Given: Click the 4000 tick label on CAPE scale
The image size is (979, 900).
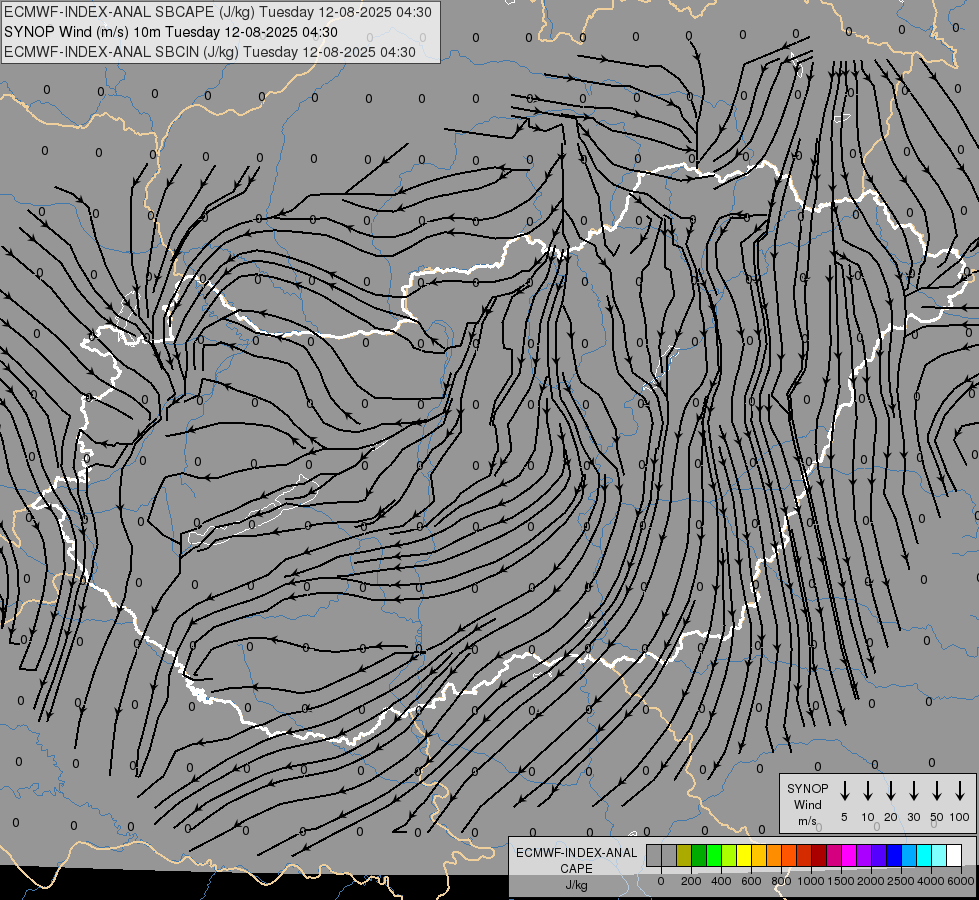Looking at the screenshot, I should click(x=931, y=881).
